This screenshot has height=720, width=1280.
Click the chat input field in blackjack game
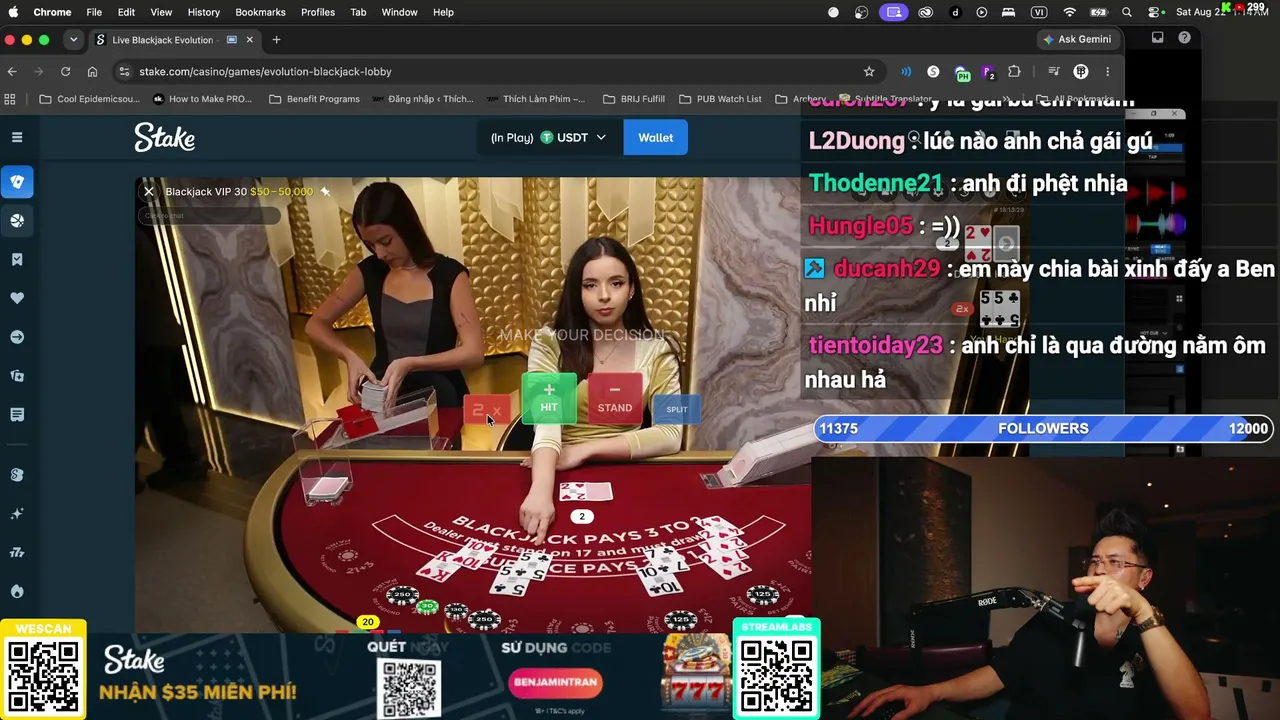coord(209,216)
